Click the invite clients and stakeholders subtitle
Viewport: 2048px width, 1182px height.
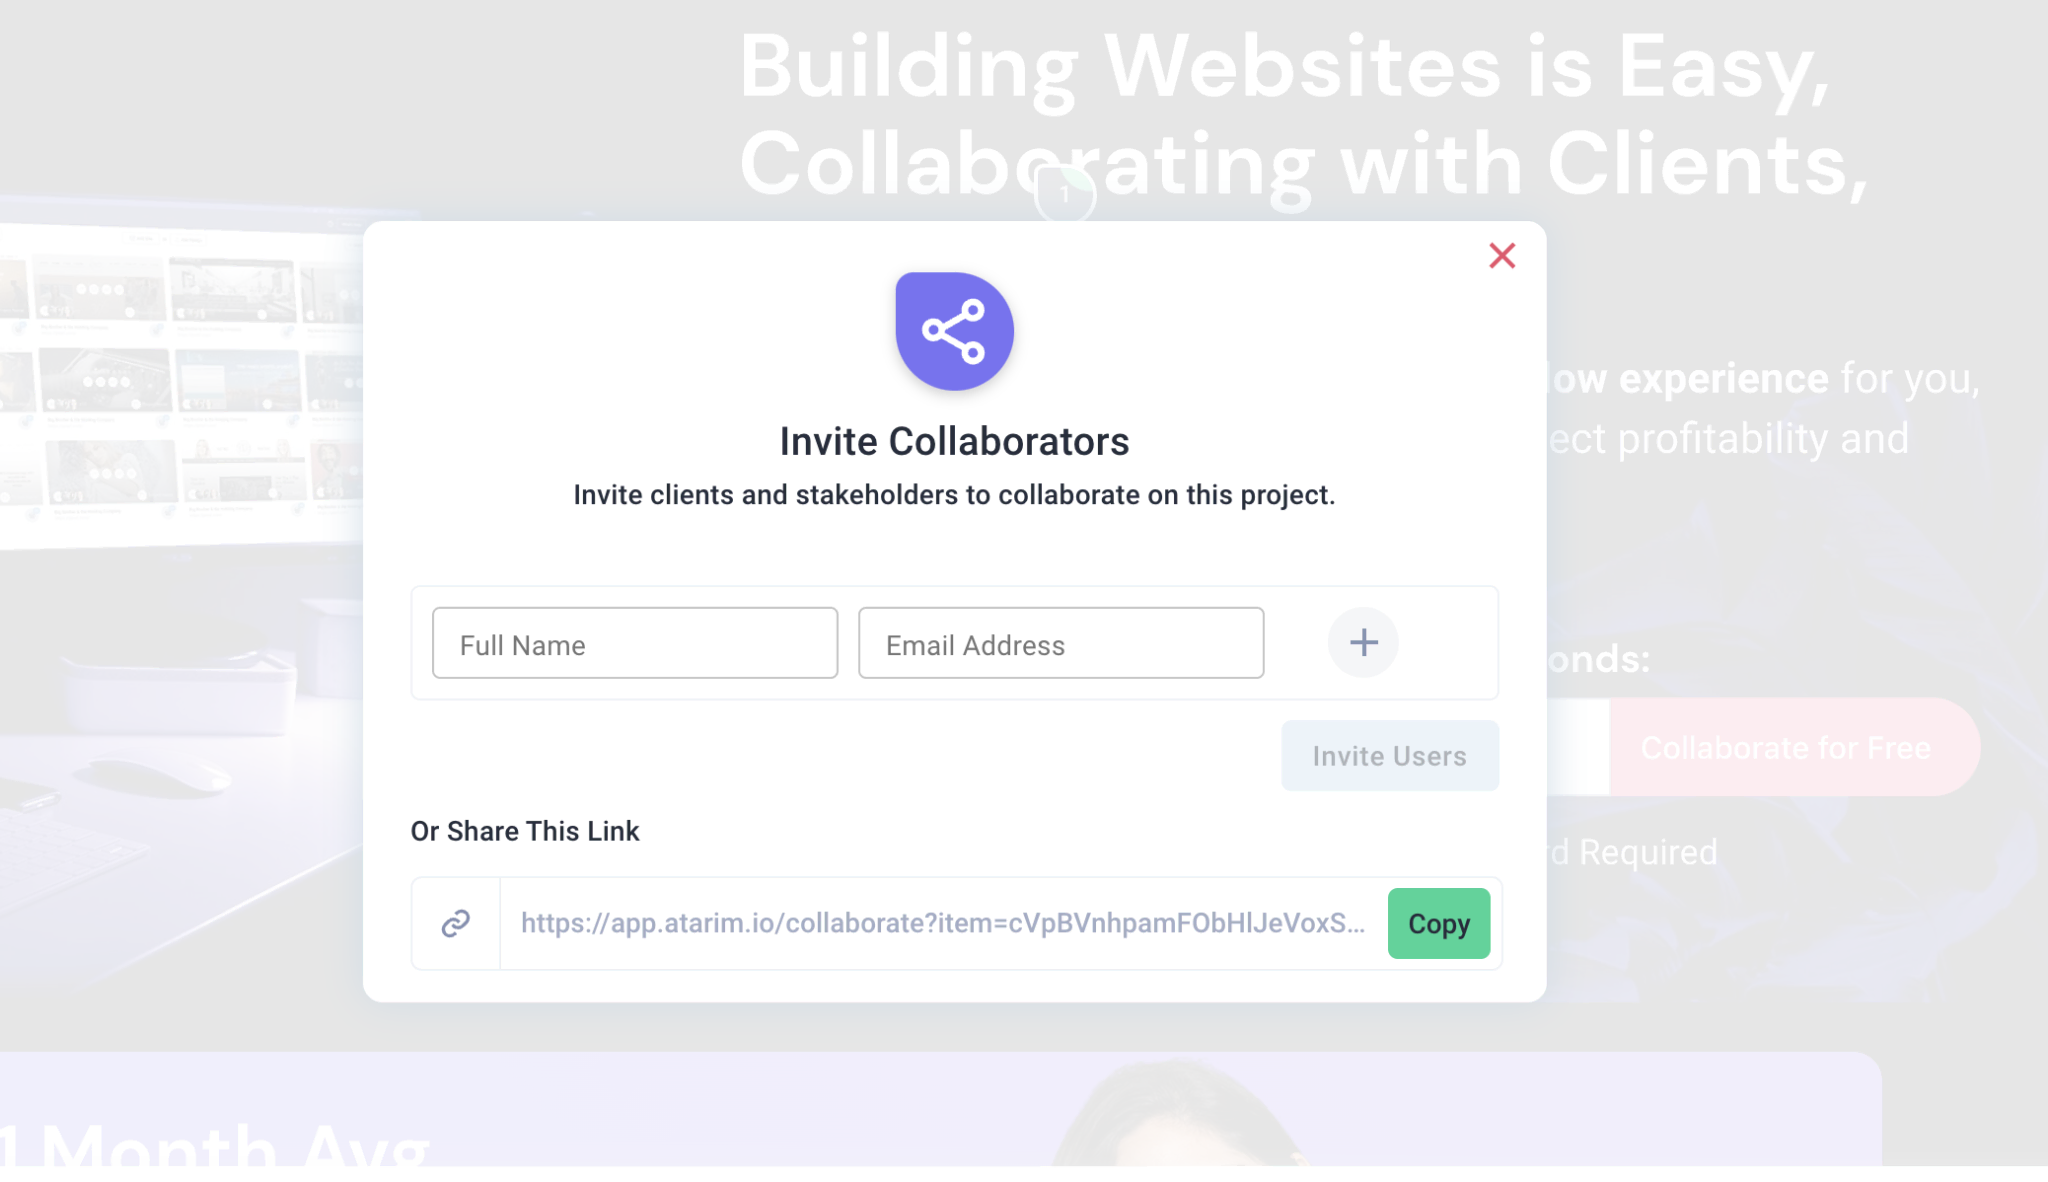954,495
